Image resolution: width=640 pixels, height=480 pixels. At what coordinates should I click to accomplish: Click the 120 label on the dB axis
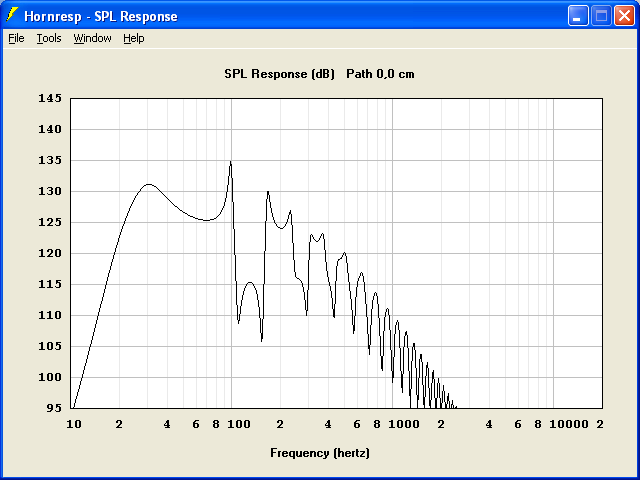pyautogui.click(x=50, y=254)
